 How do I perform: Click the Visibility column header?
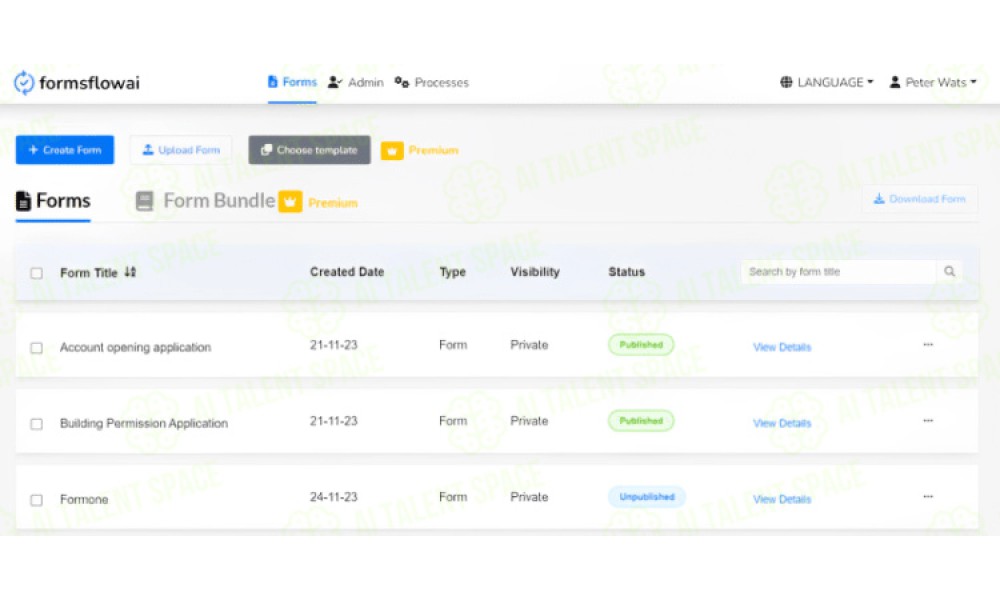click(x=535, y=272)
